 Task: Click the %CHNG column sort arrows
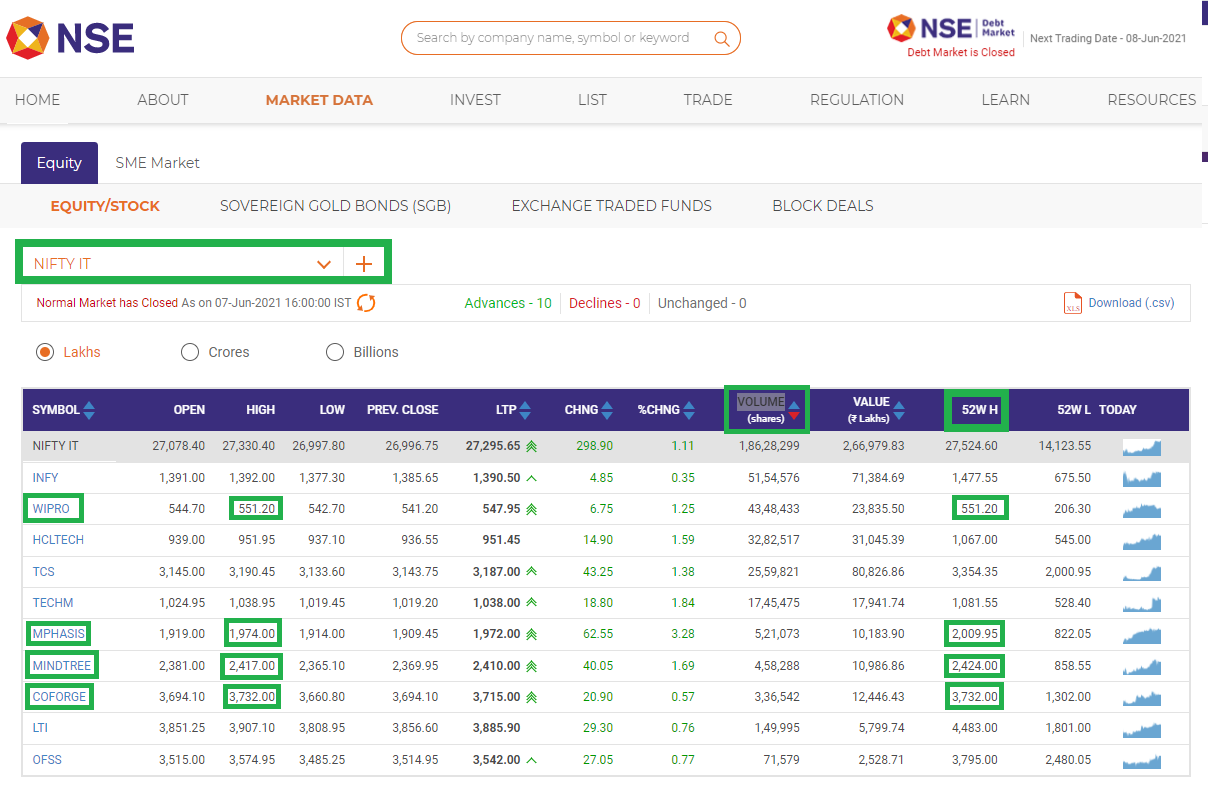[688, 410]
